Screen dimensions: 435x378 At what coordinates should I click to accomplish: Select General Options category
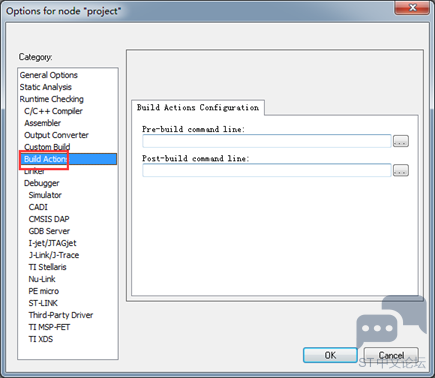49,75
